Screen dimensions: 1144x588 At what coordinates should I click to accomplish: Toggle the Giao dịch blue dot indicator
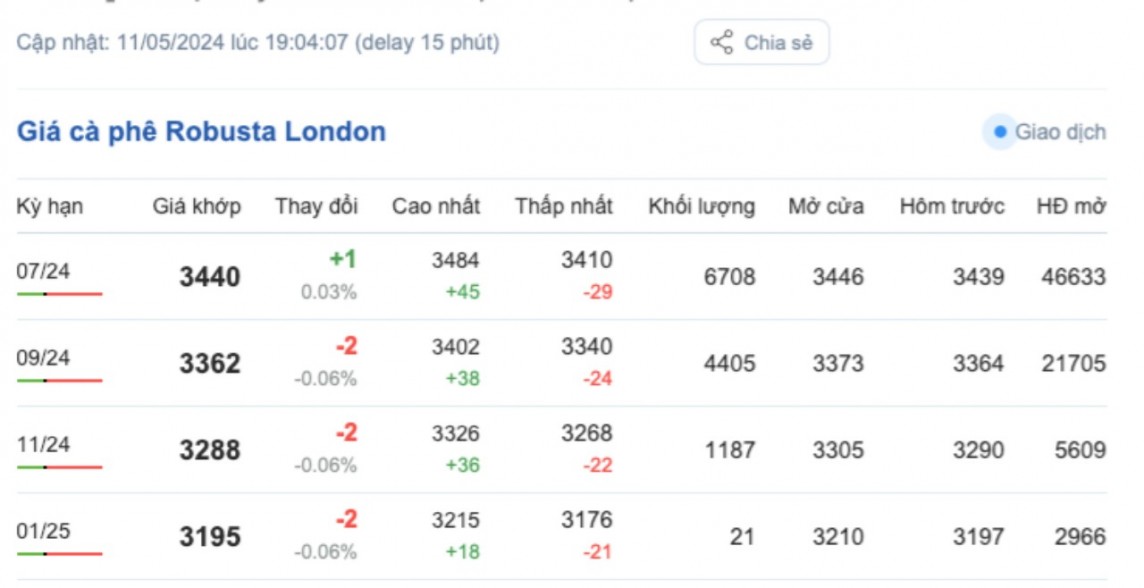[x=999, y=132]
